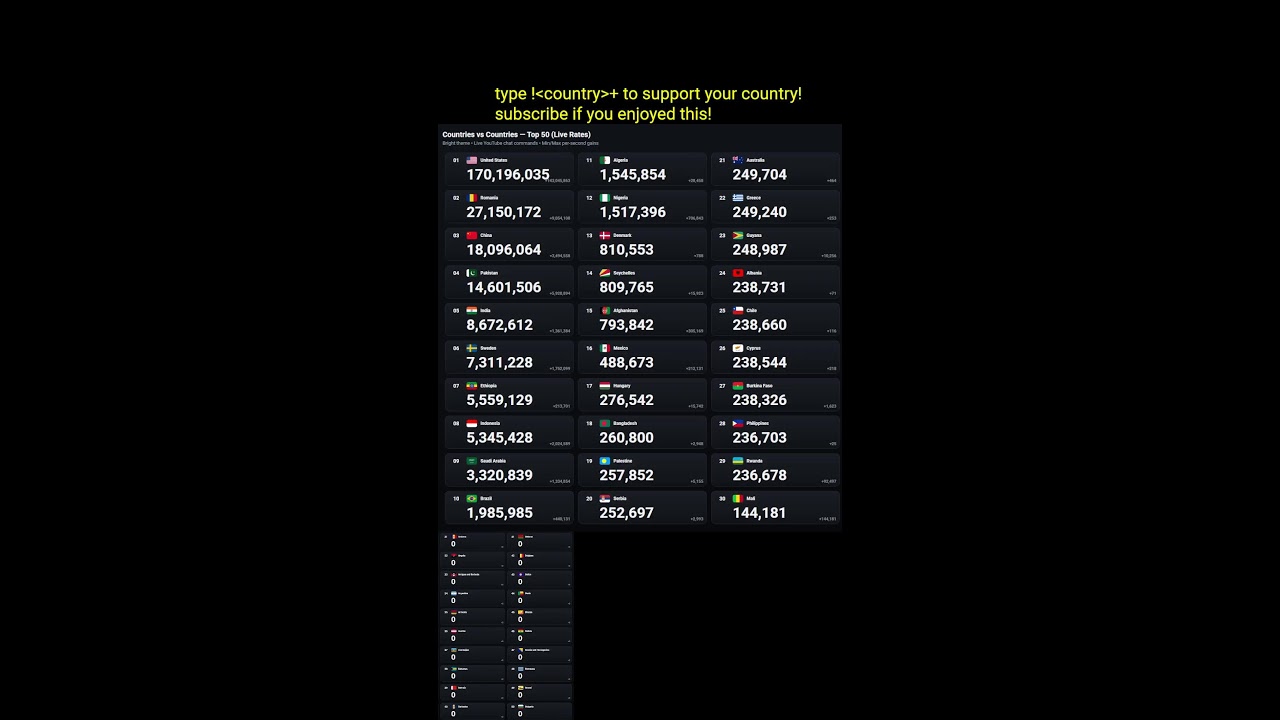The width and height of the screenshot is (1280, 720).
Task: Select the Mali flag icon
Action: pos(738,498)
